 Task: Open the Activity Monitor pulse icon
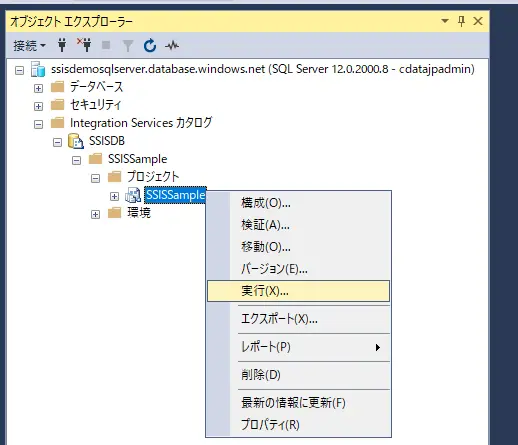[172, 45]
